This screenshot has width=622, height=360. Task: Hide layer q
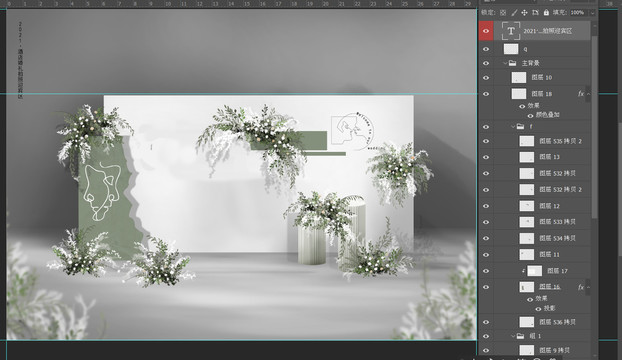pos(486,49)
